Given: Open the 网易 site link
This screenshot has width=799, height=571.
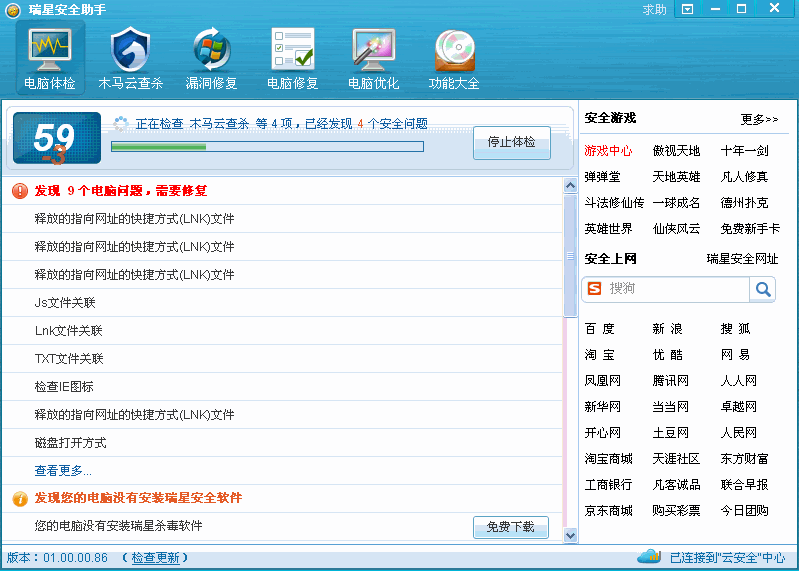Looking at the screenshot, I should (736, 355).
